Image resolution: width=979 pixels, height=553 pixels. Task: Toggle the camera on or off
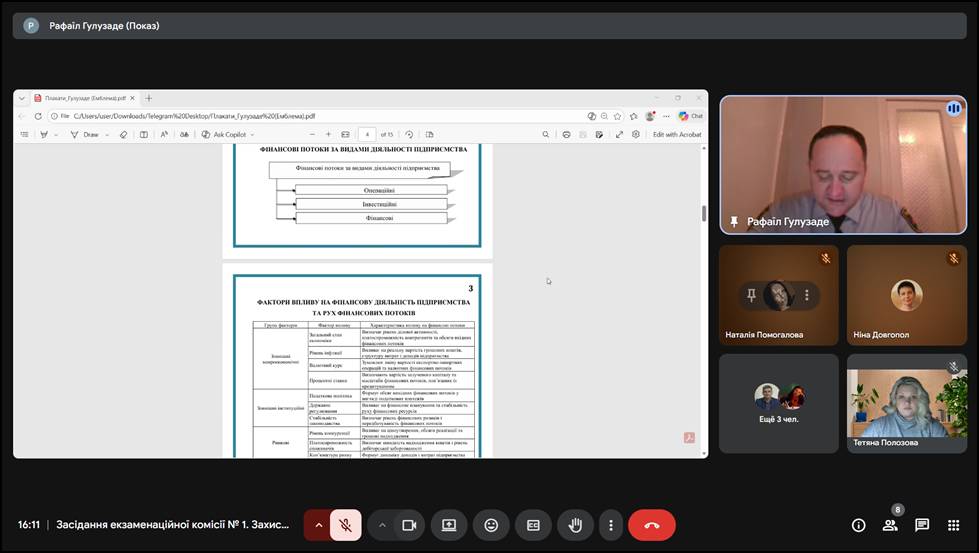(x=409, y=525)
